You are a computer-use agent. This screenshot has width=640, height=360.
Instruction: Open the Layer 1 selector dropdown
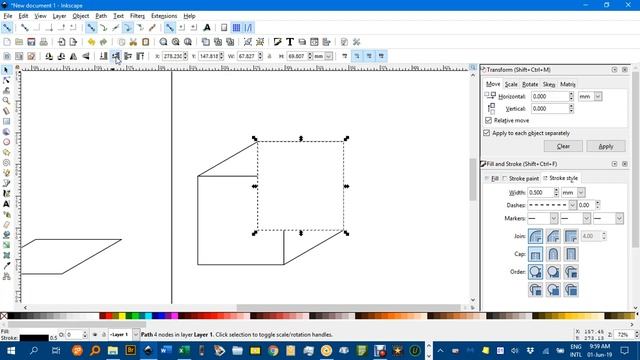pos(136,335)
